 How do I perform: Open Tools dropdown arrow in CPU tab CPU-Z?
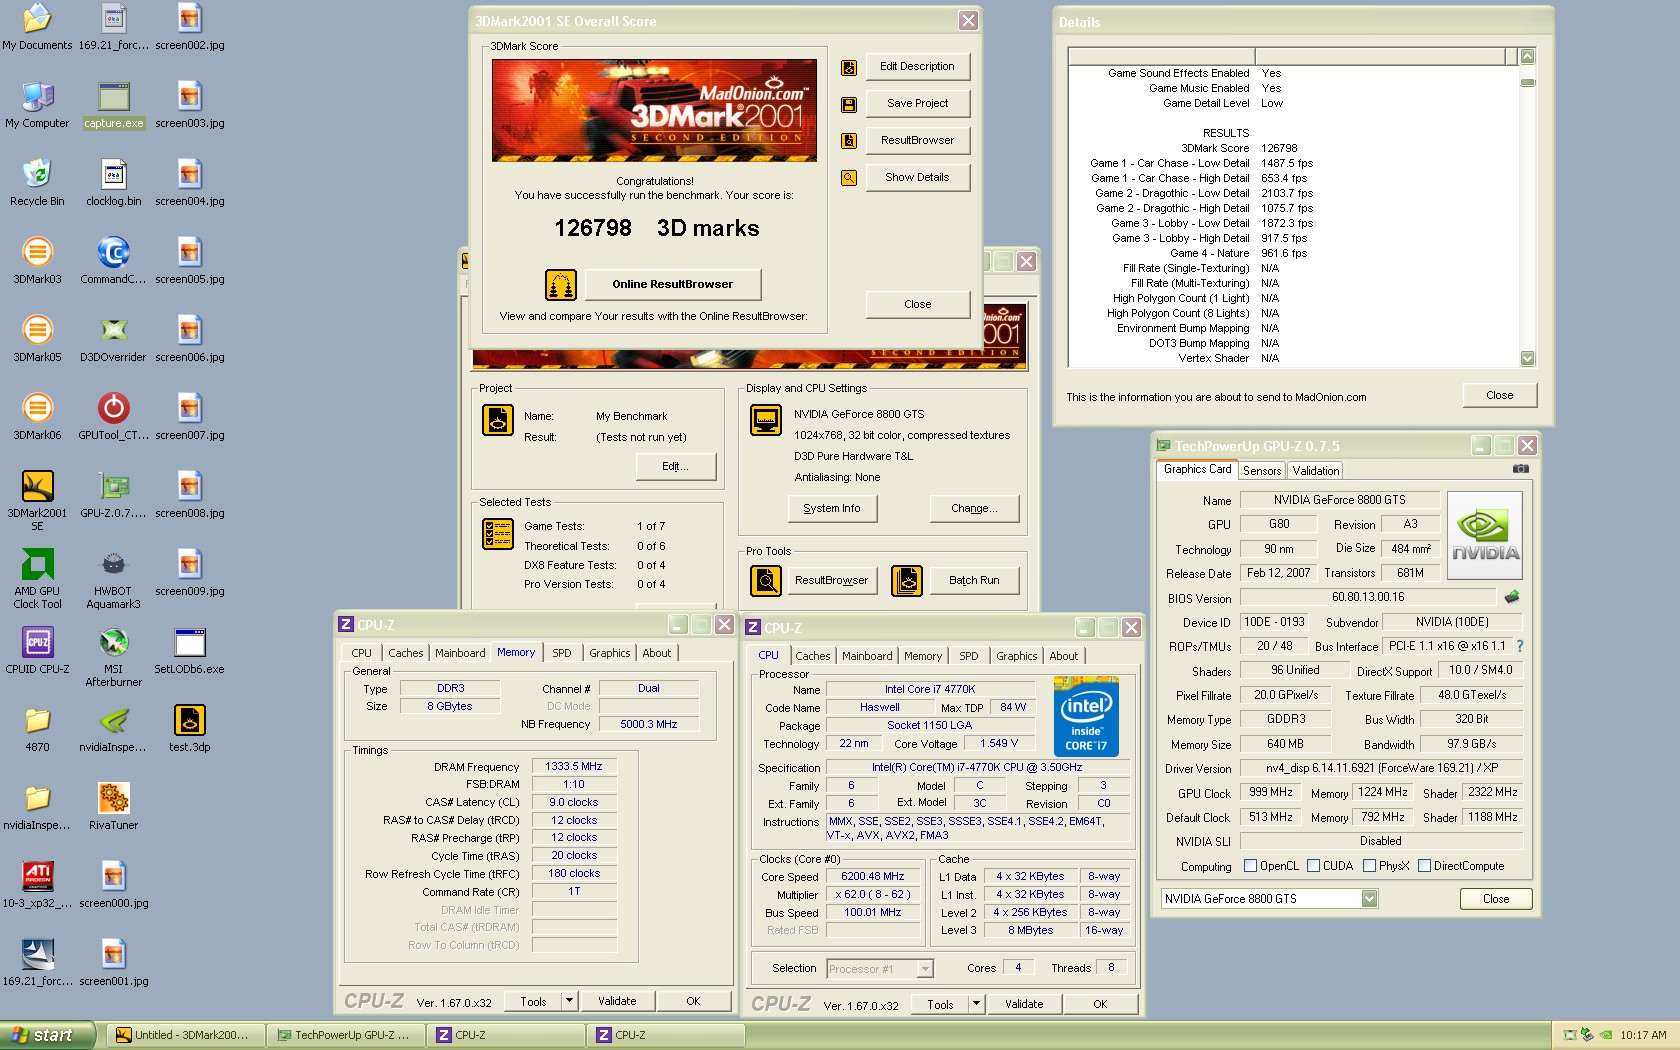[x=976, y=1004]
